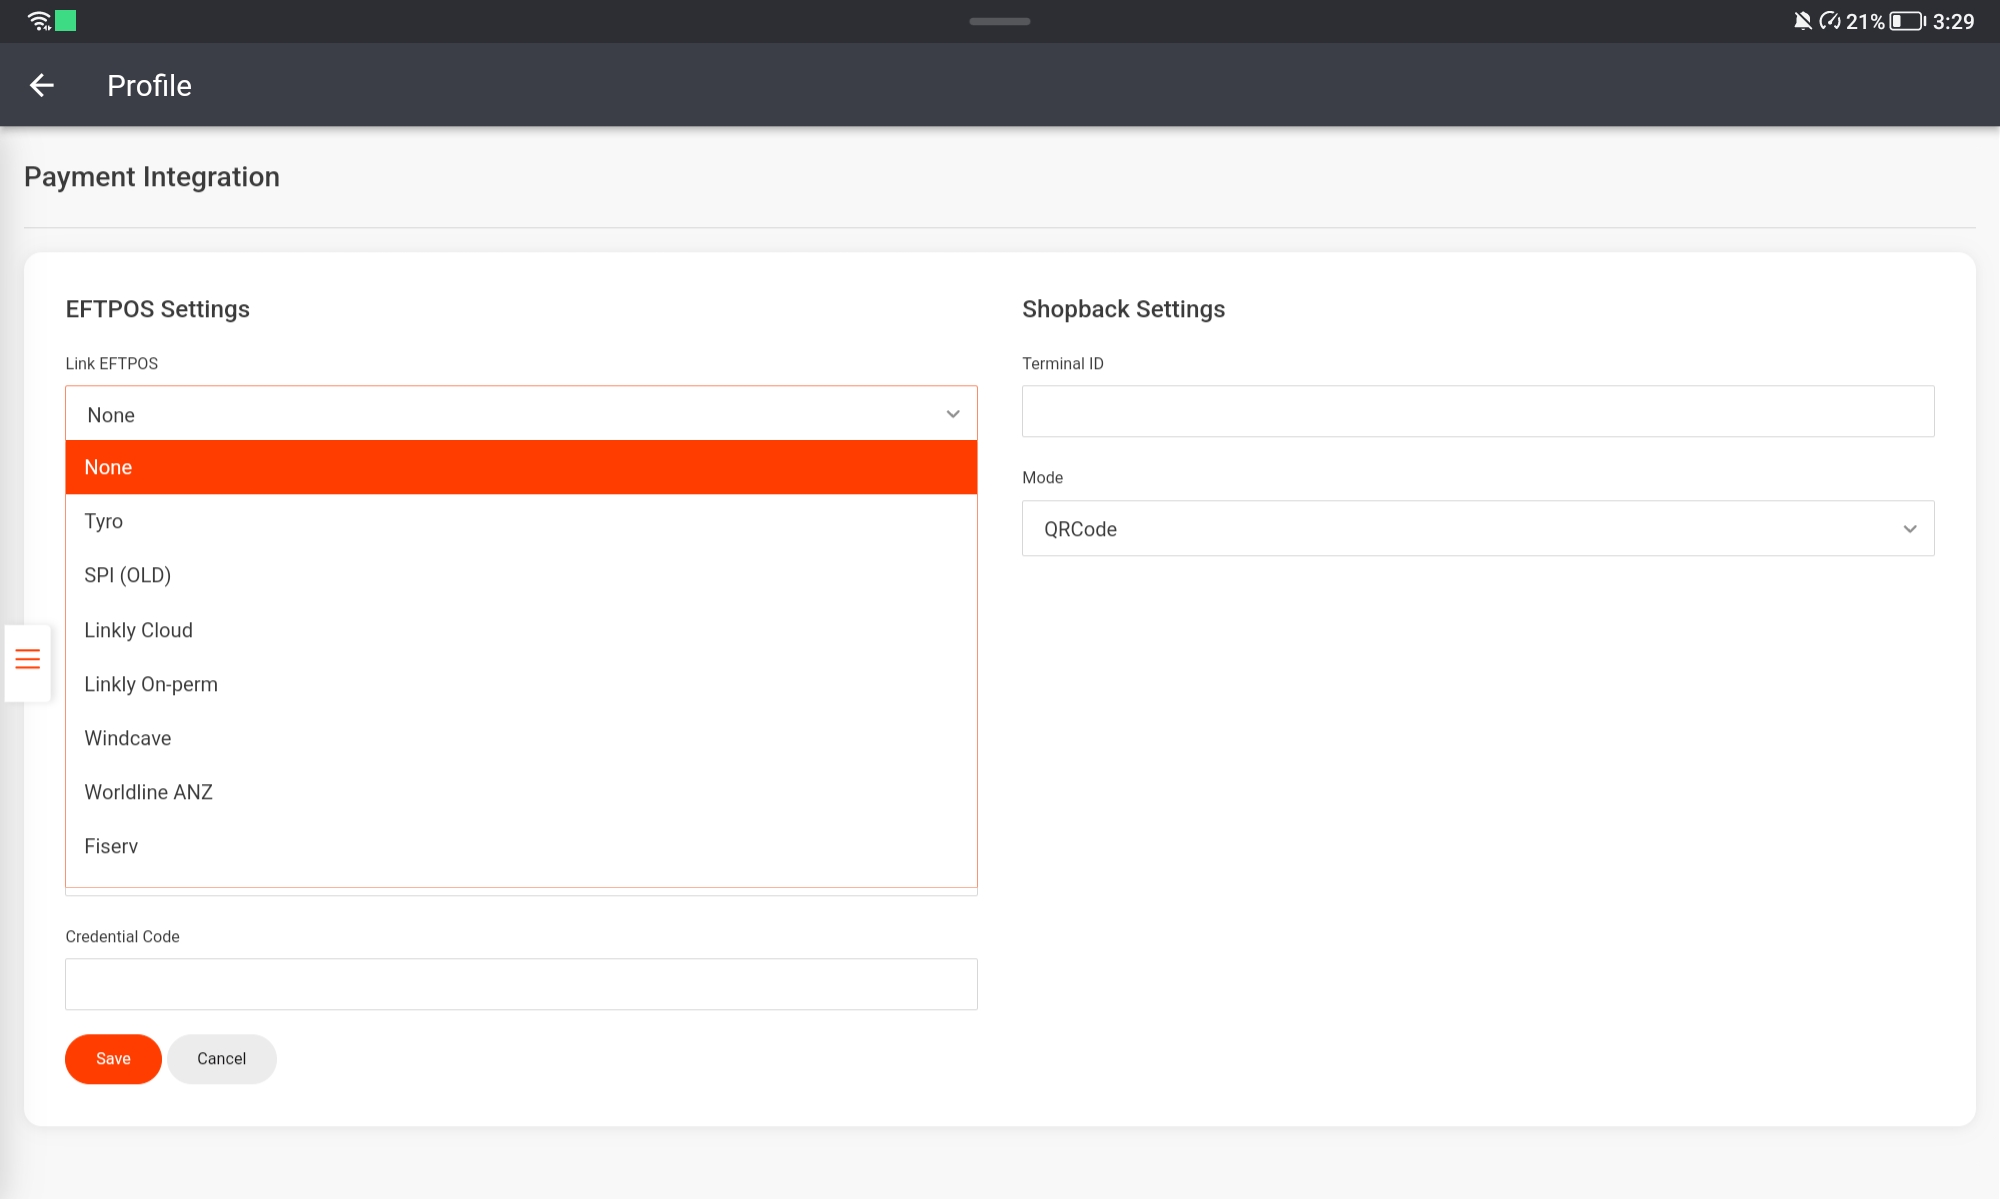Select SPI (OLD) option
This screenshot has height=1200, width=2000.
coord(520,575)
